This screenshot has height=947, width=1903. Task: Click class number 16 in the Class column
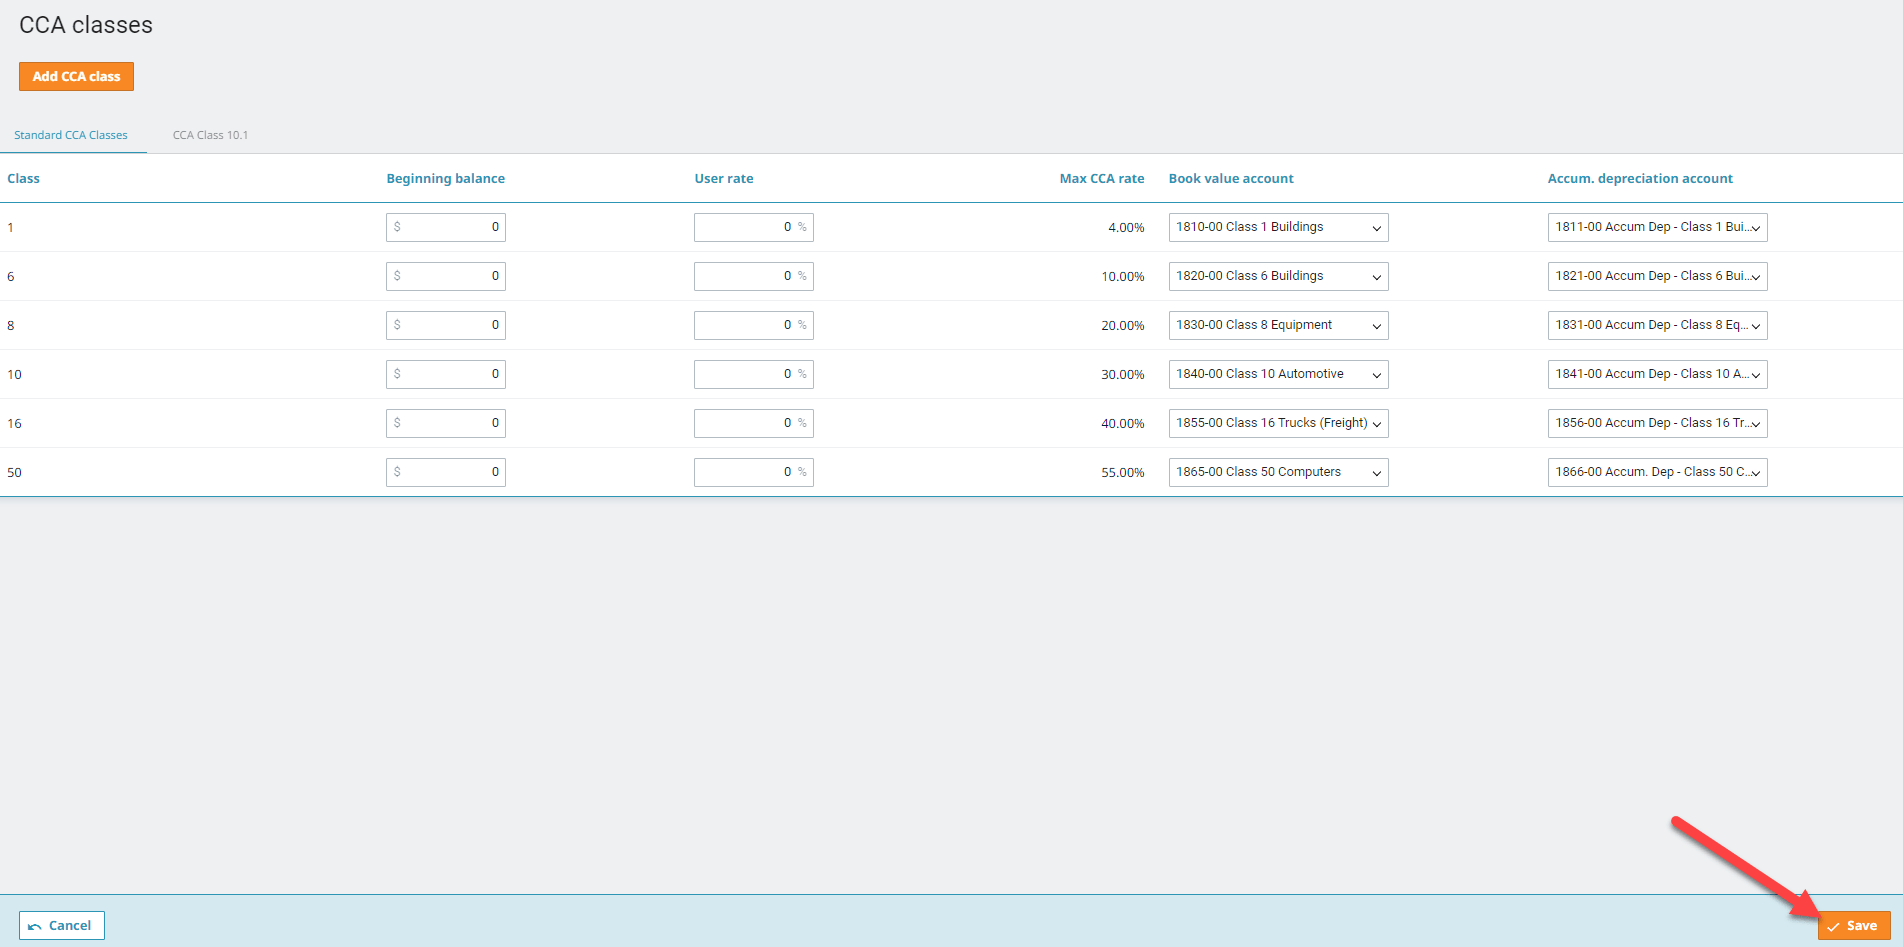point(14,424)
